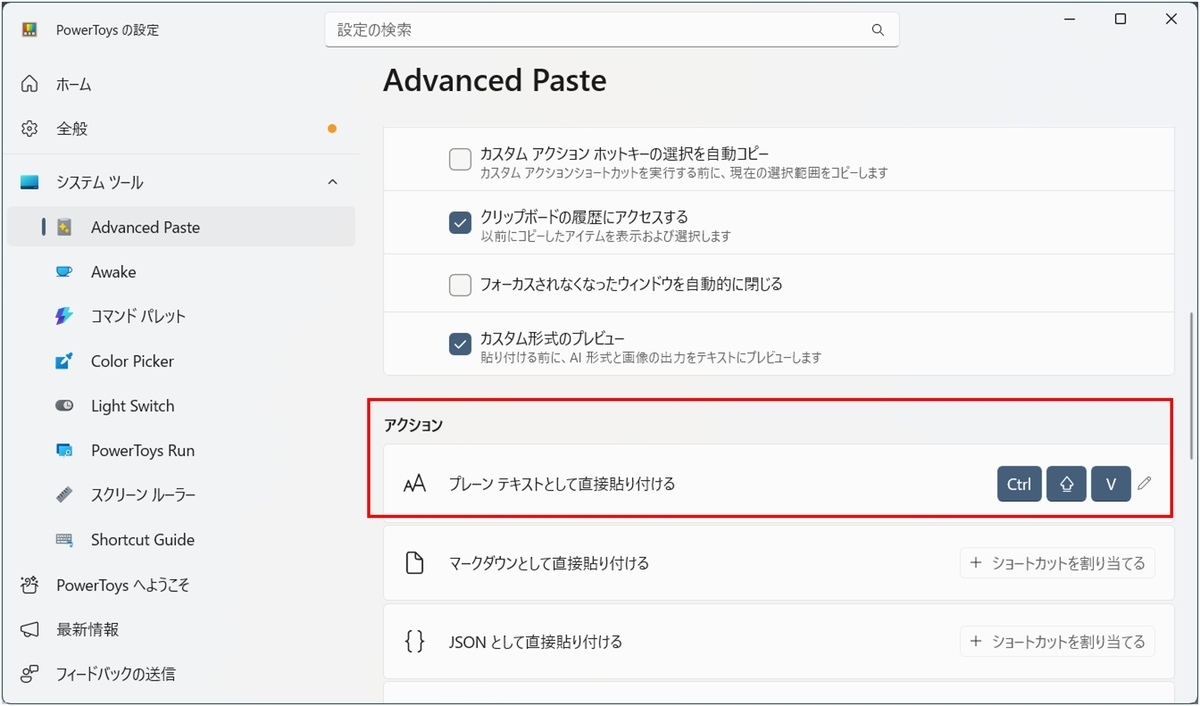Open コマンド パレット label in sidebar
This screenshot has height=706, width=1200.
138,316
